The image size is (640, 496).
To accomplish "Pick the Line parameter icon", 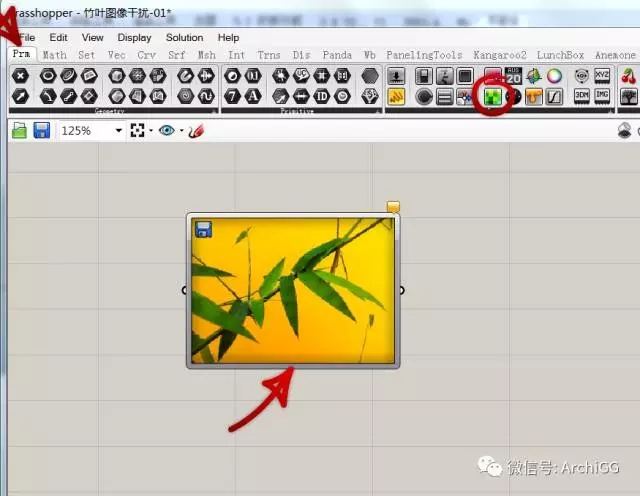I will pos(69,96).
